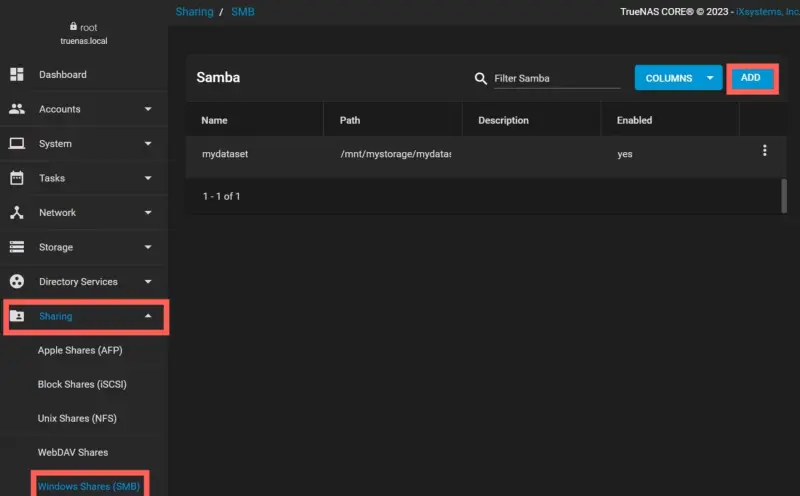Image resolution: width=800 pixels, height=496 pixels.
Task: Click the Tasks calendar icon
Action: pyautogui.click(x=17, y=178)
